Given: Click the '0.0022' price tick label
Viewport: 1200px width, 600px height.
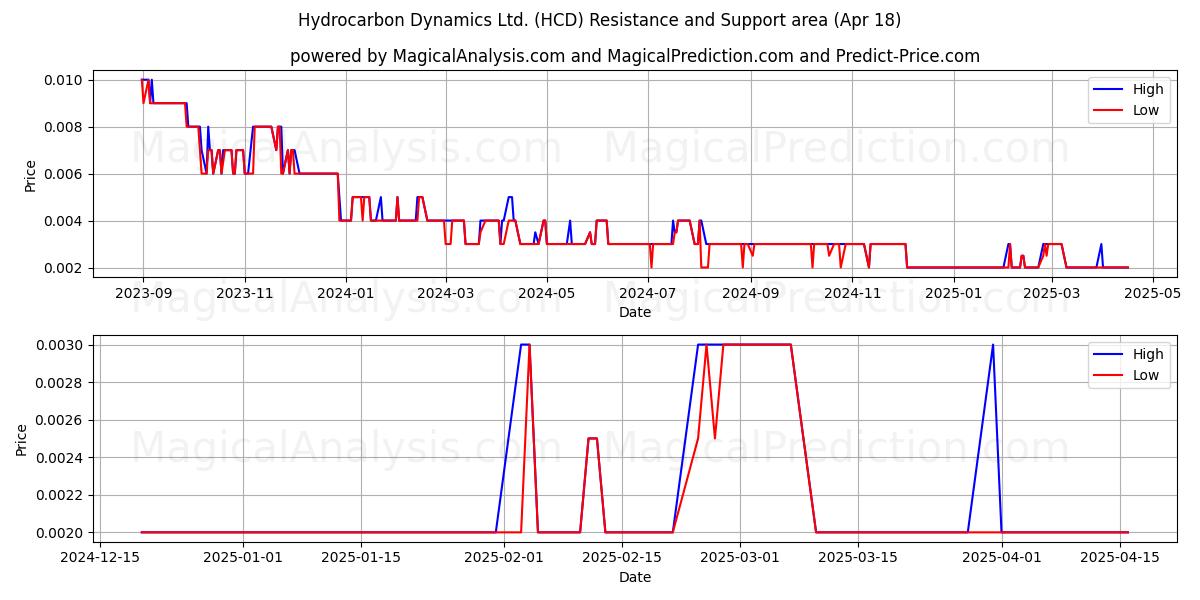Looking at the screenshot, I should click(x=62, y=495).
